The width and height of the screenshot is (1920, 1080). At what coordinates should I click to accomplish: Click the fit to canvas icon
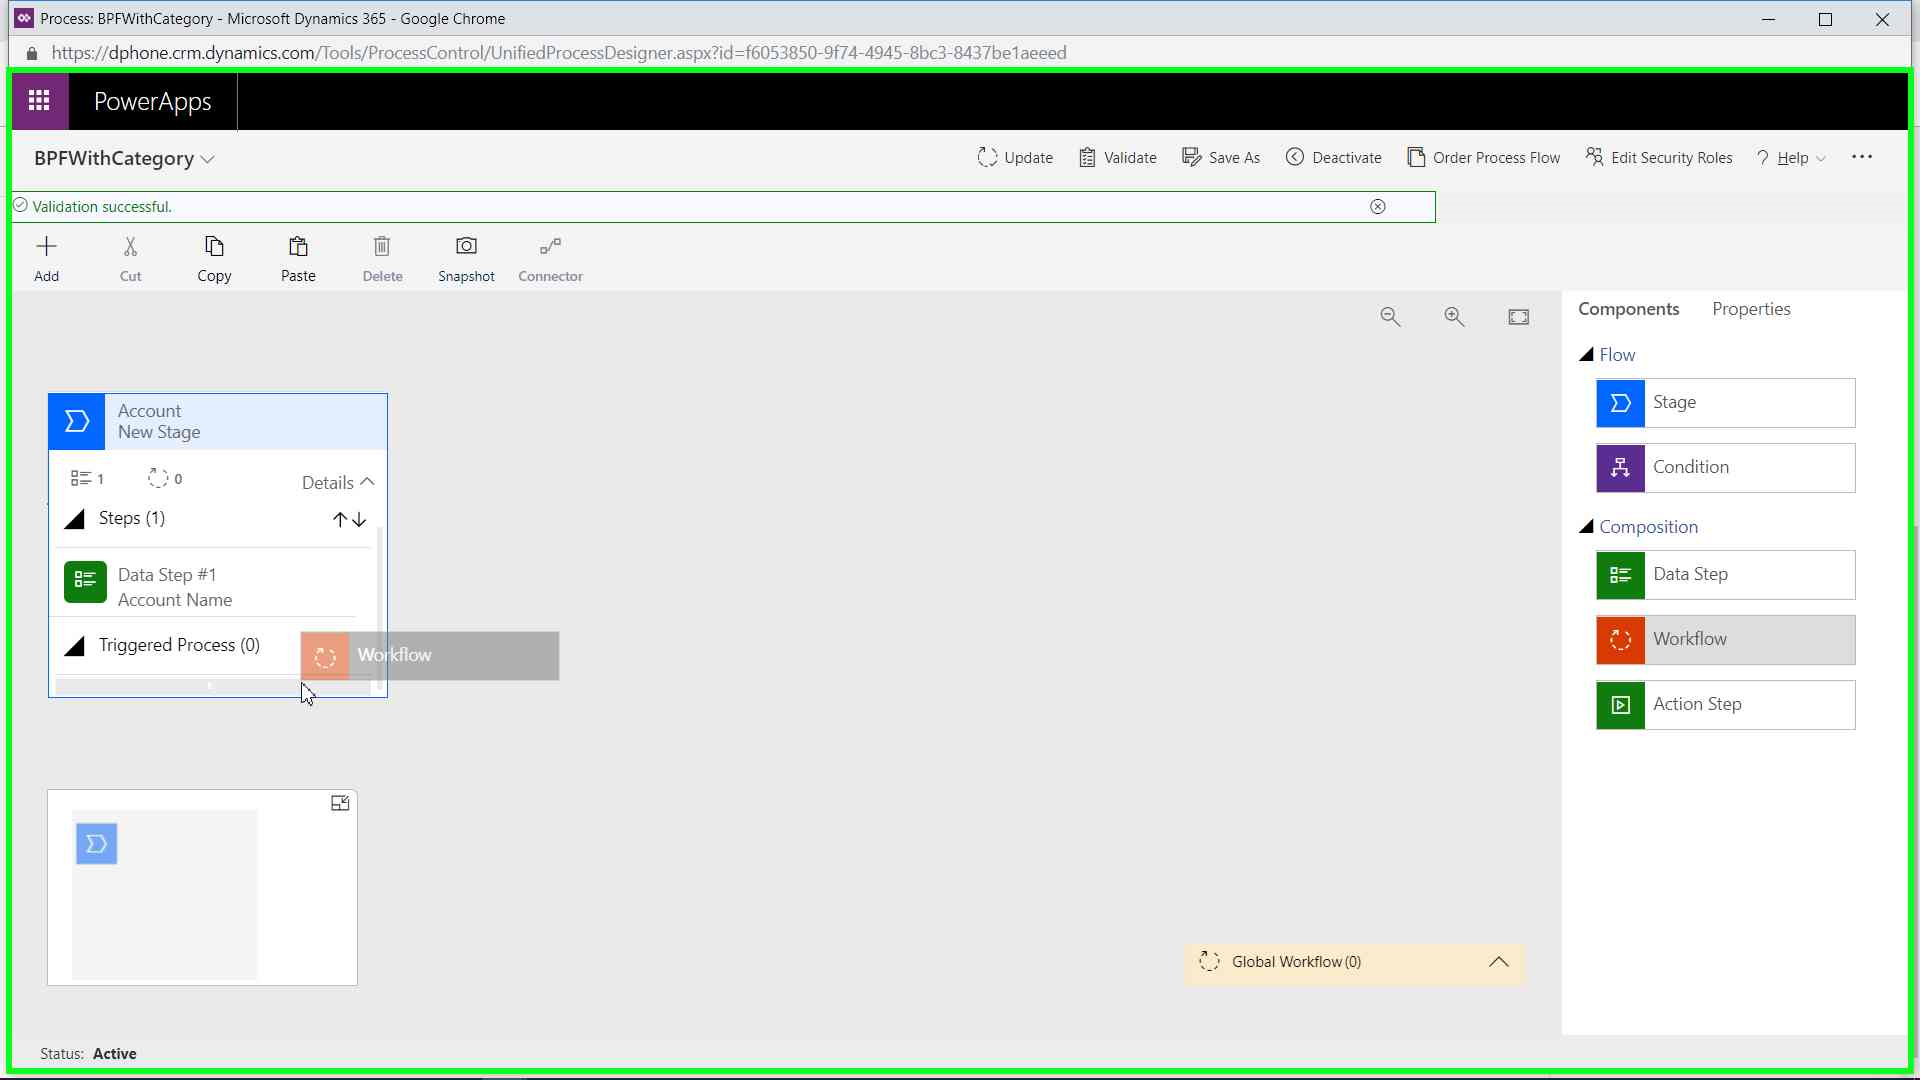tap(1518, 317)
